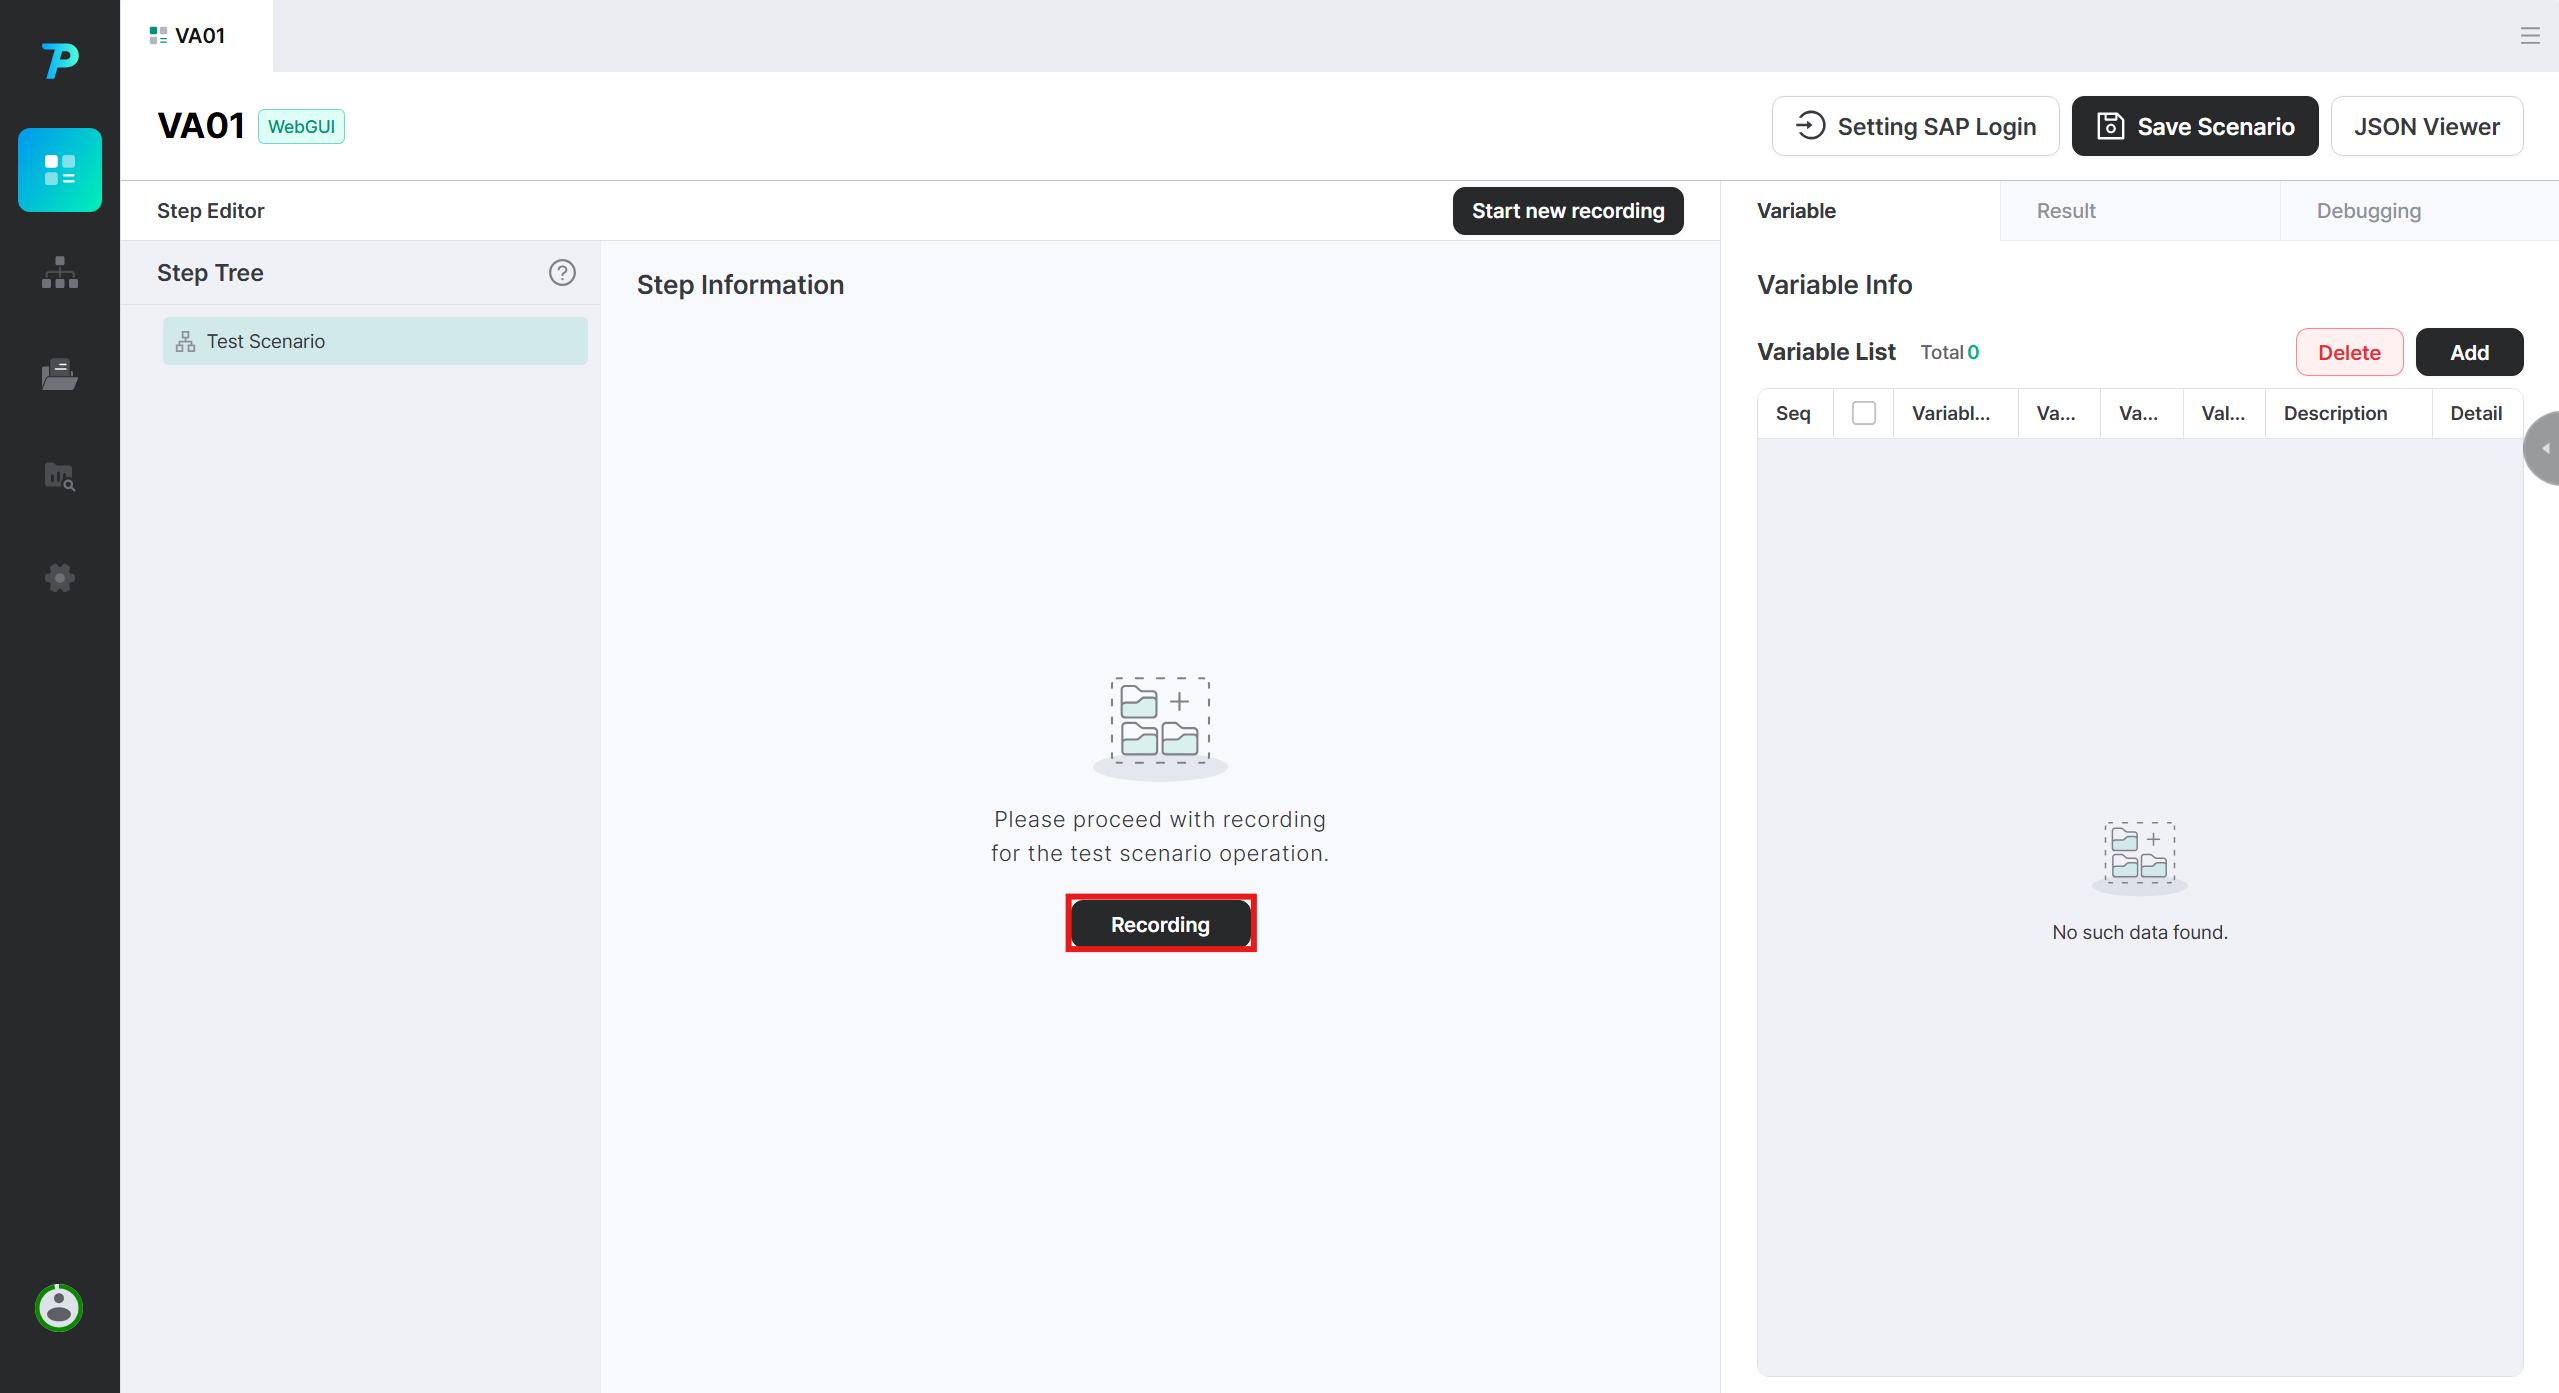Click the Description column header
The height and width of the screenshot is (1393, 2559).
pyautogui.click(x=2335, y=413)
